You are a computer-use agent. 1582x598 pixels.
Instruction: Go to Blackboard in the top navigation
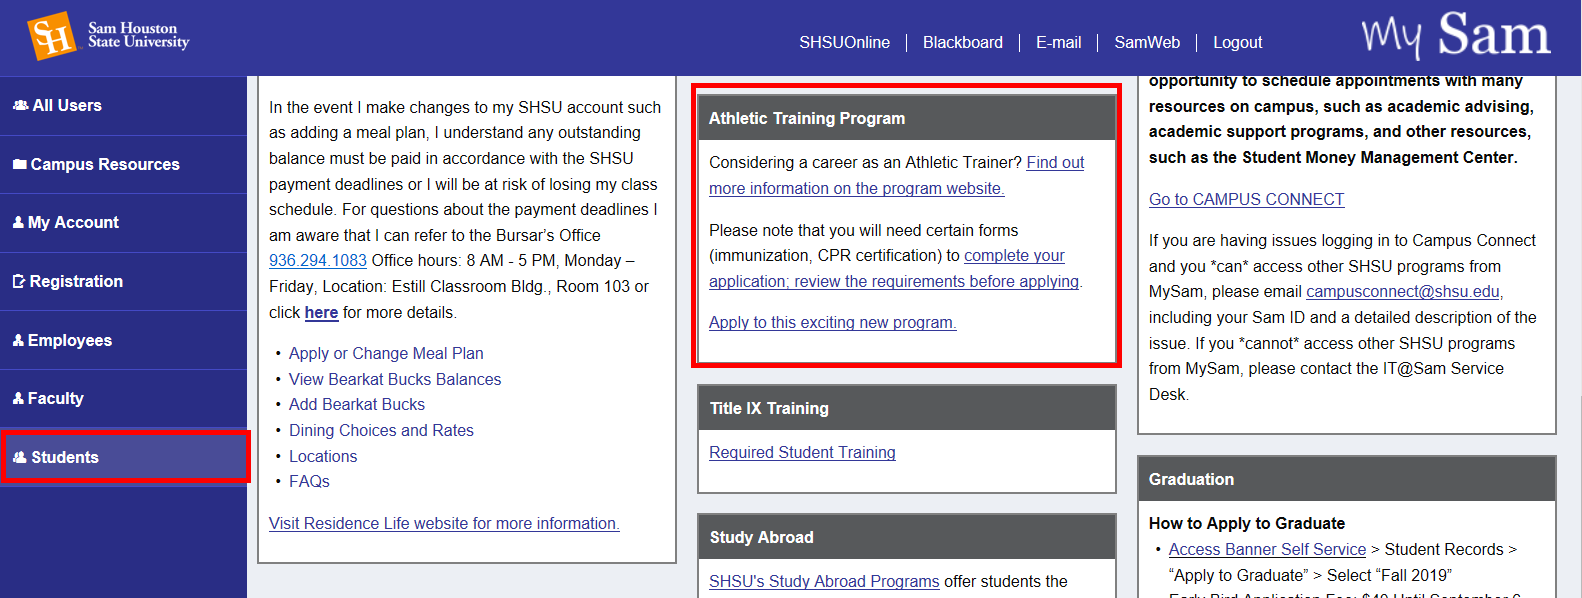pyautogui.click(x=963, y=42)
